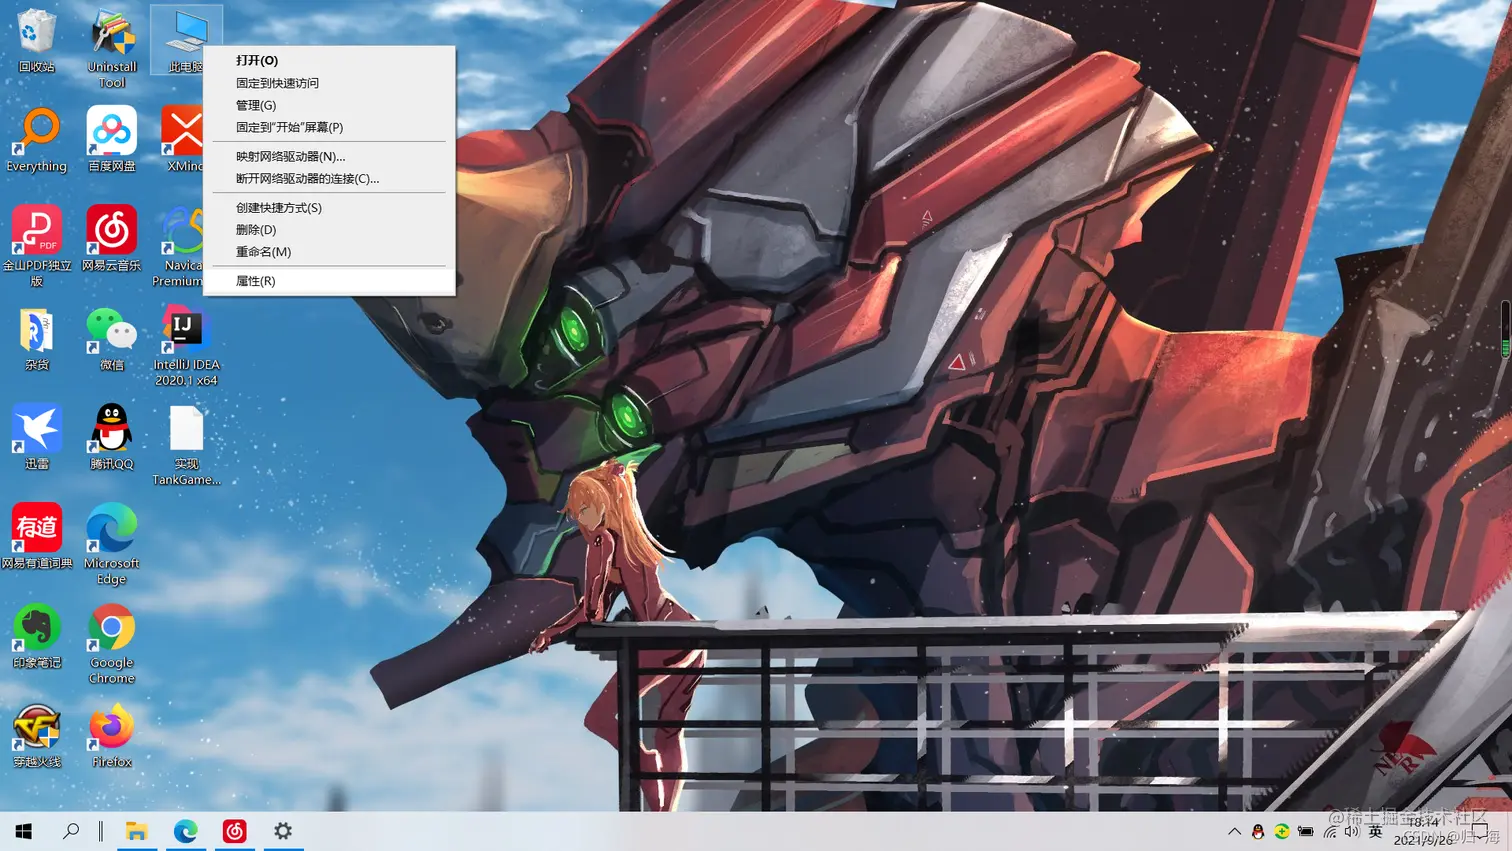Select the 迅雷 desktop icon
The height and width of the screenshot is (851, 1512).
click(36, 438)
